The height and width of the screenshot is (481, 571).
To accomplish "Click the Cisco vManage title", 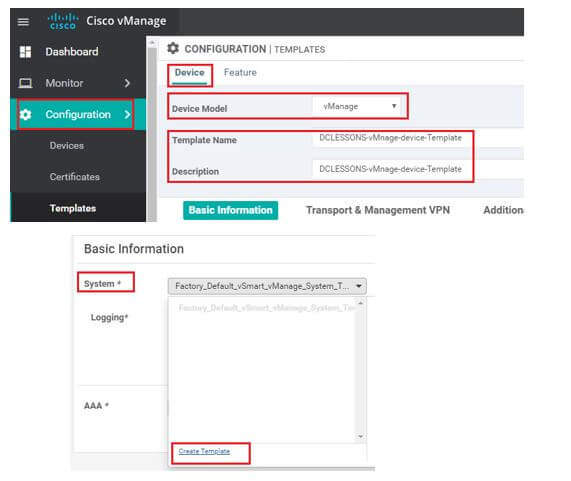I will pyautogui.click(x=126, y=21).
